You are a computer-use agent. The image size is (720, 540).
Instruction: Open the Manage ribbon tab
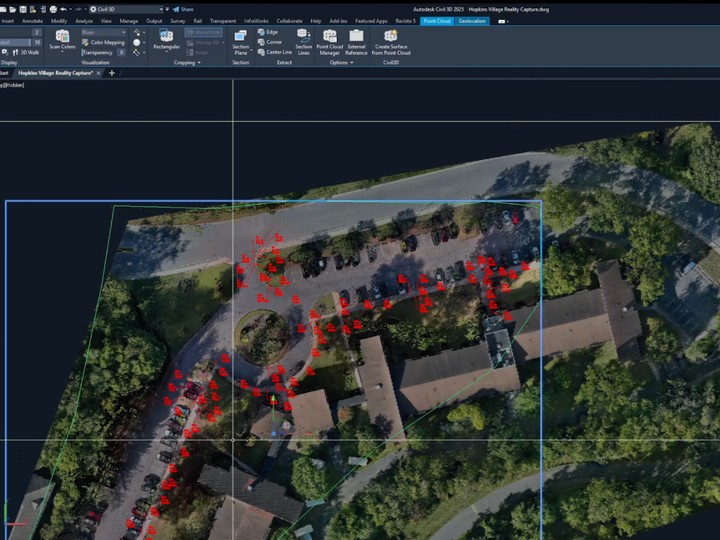tap(129, 21)
